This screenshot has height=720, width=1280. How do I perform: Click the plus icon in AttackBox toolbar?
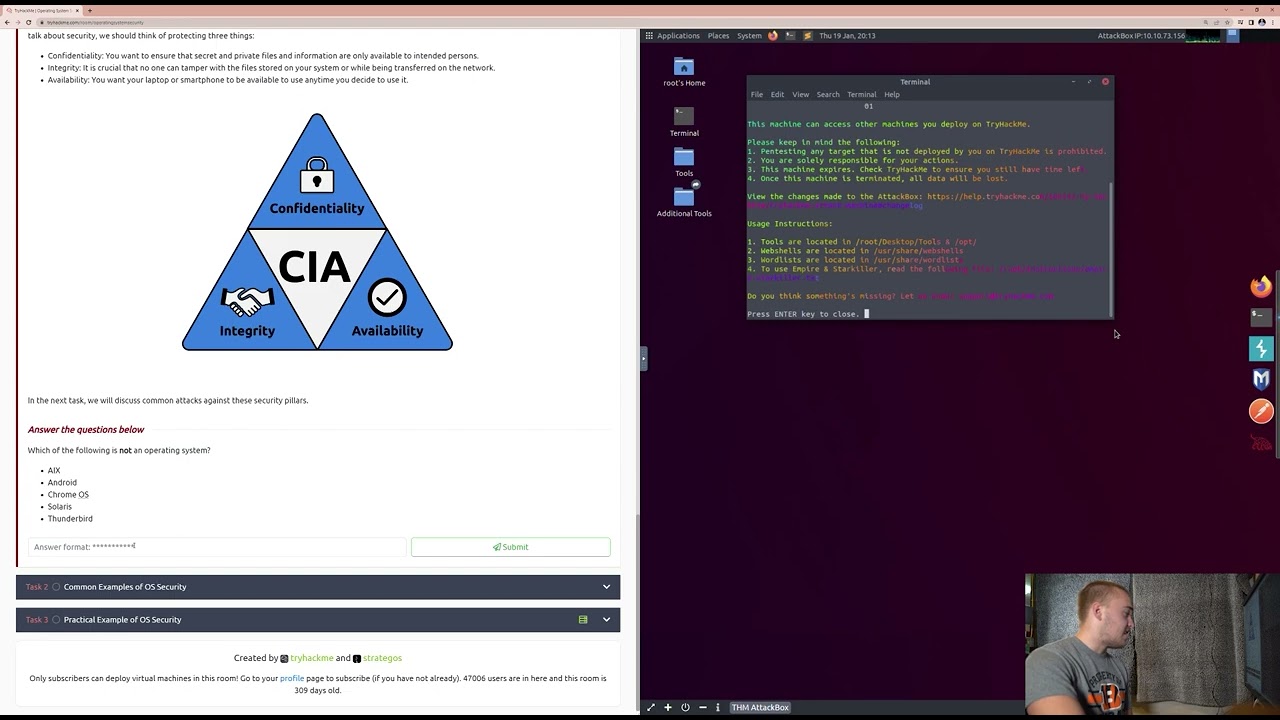(x=668, y=707)
